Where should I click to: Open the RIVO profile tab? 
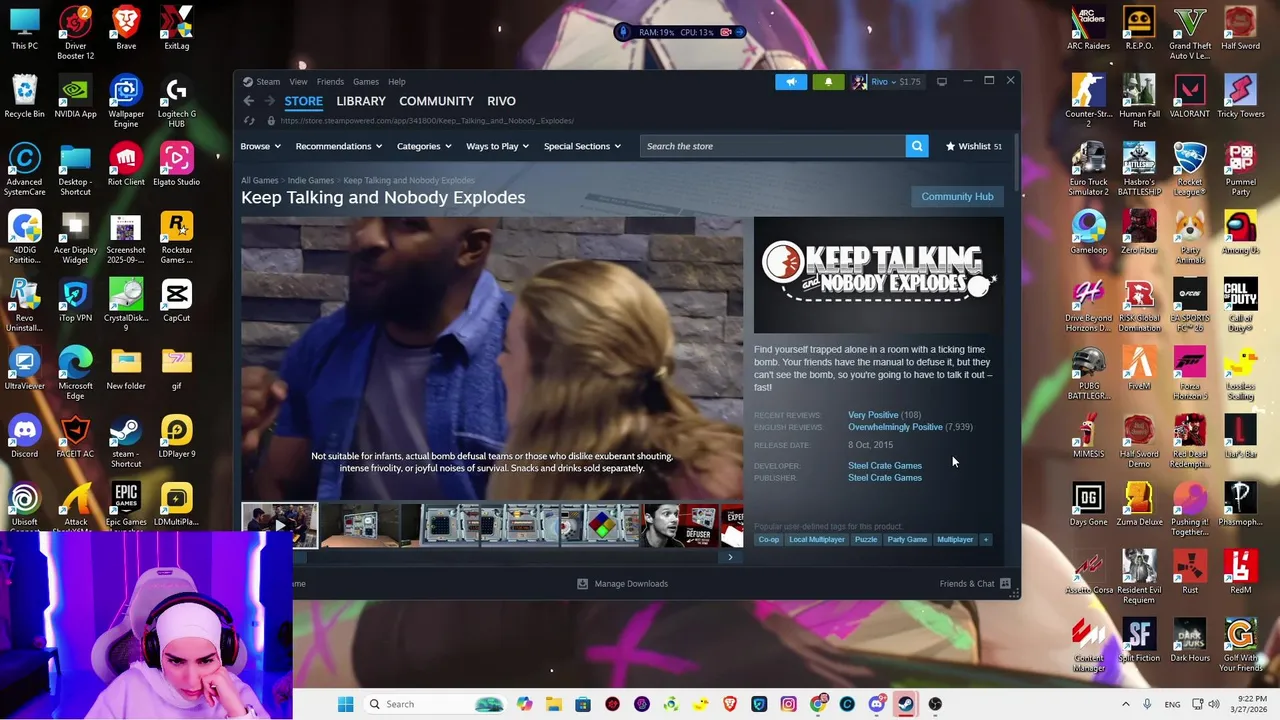[x=501, y=101]
